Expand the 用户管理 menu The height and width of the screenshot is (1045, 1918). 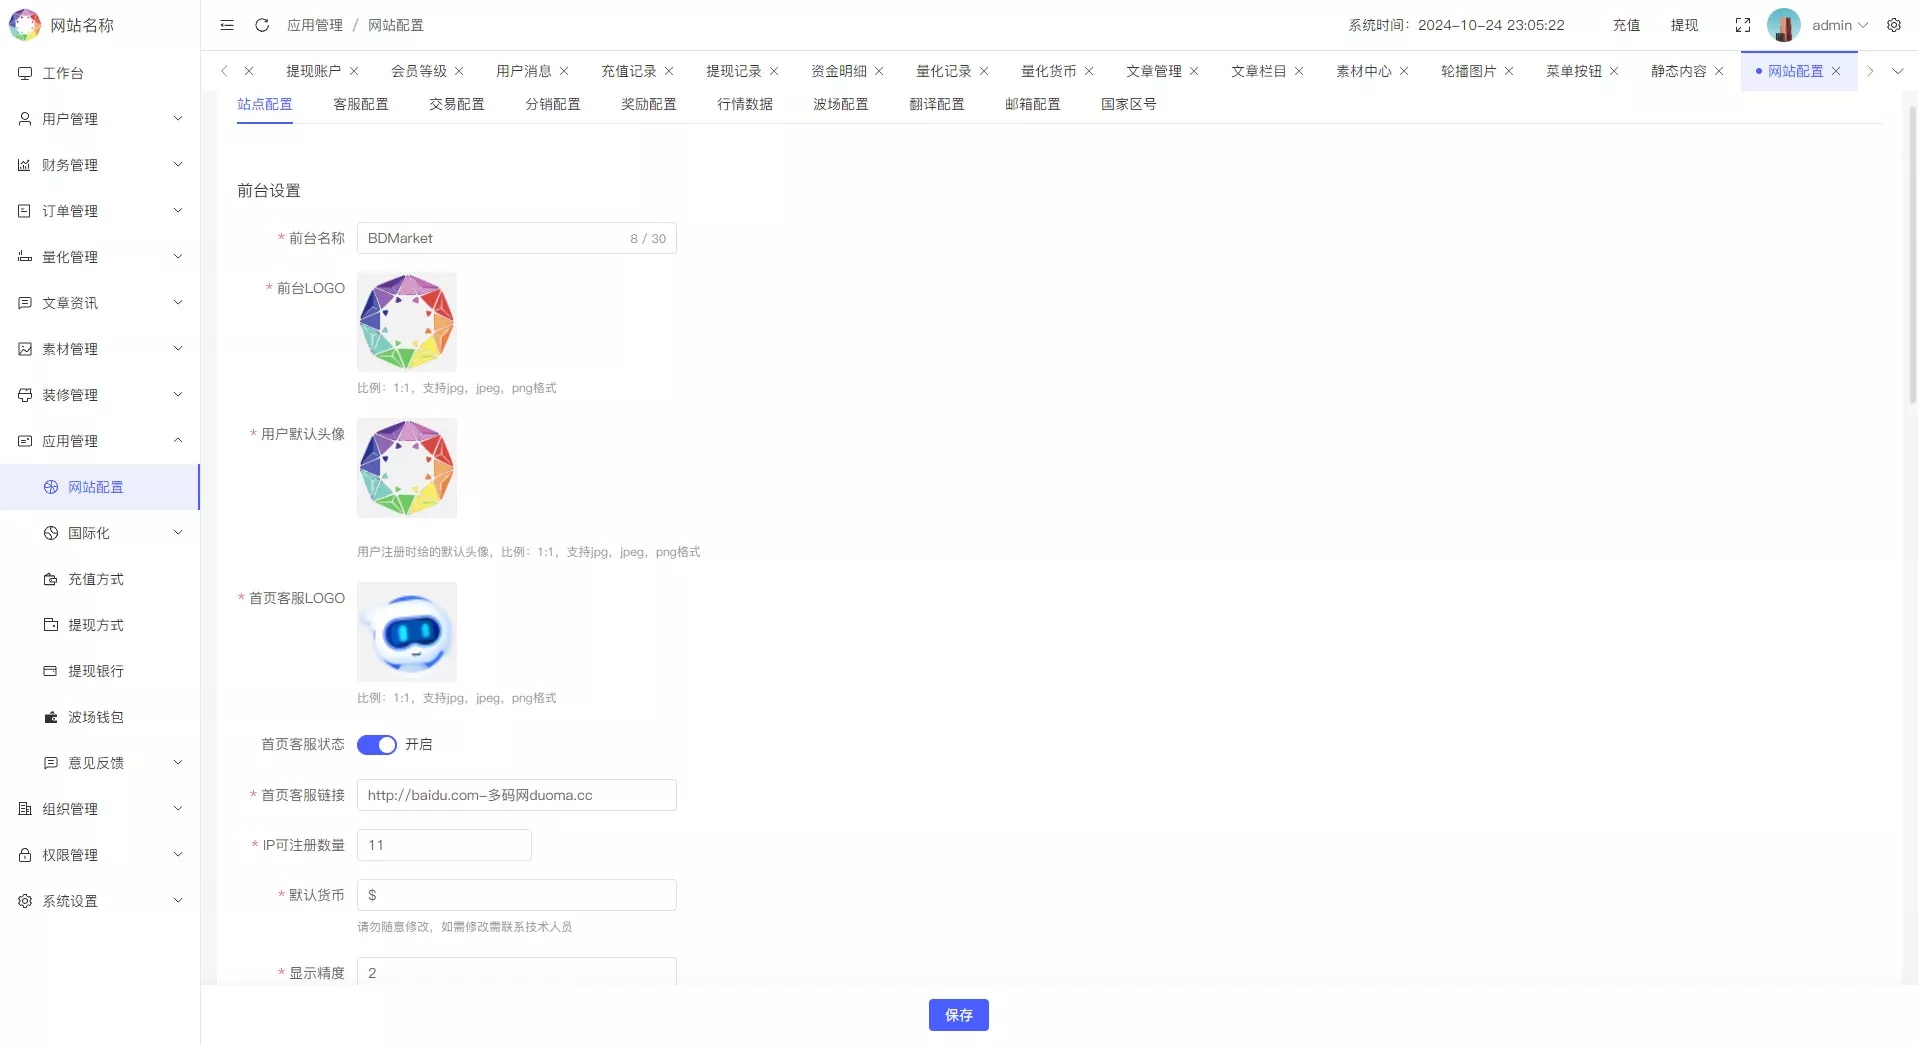point(100,118)
